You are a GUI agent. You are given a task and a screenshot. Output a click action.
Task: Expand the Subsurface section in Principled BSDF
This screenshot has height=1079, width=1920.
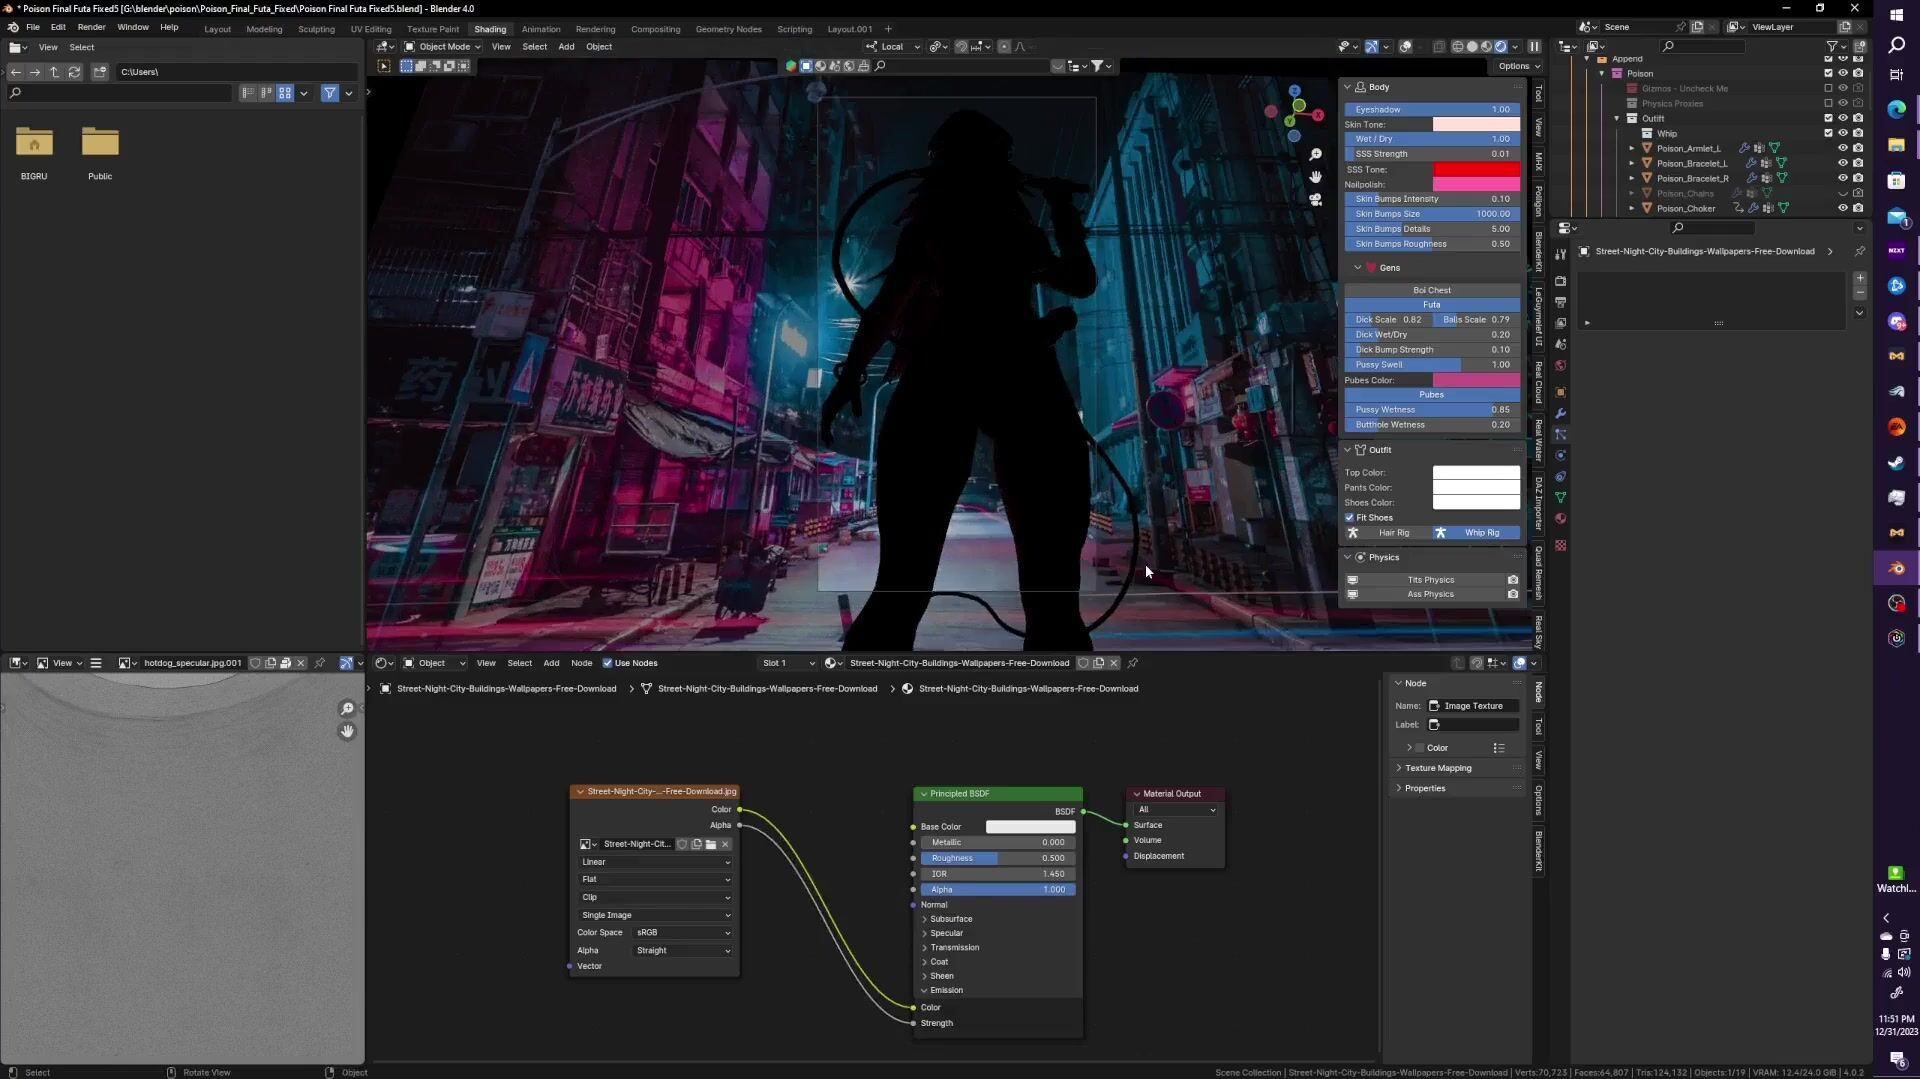950,919
